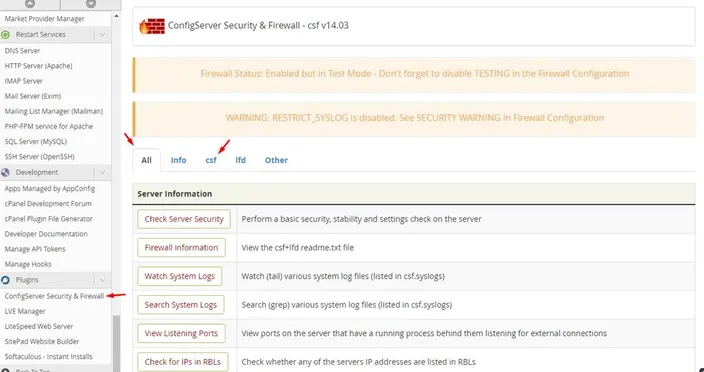
Task: Select the All tab
Action: [146, 160]
